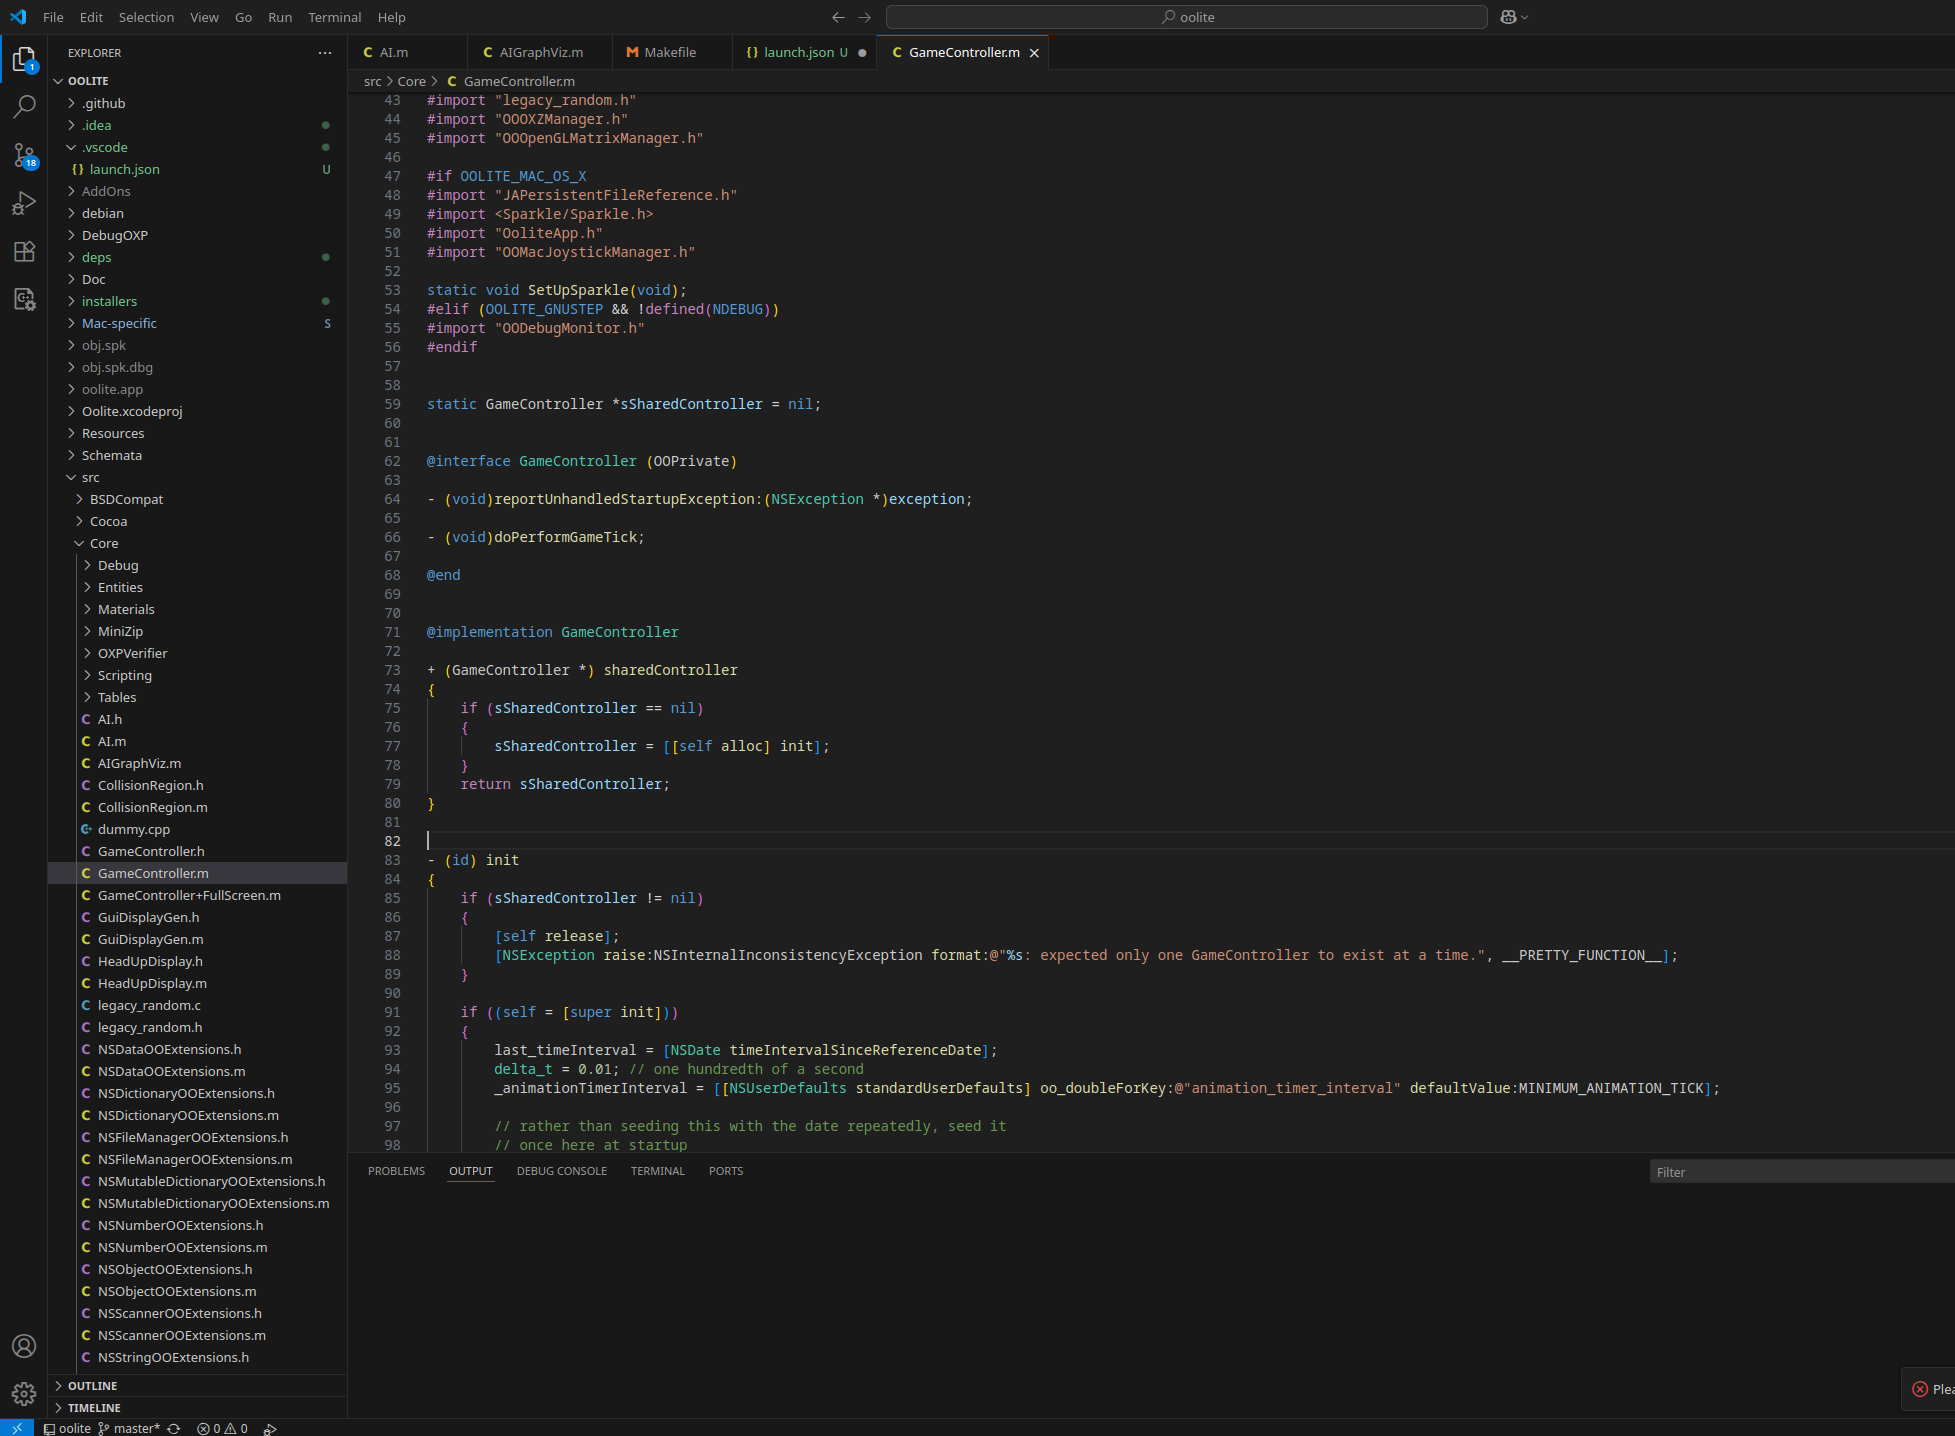This screenshot has width=1955, height=1436.
Task: Collapse the Core folder in explorer
Action: (x=104, y=543)
